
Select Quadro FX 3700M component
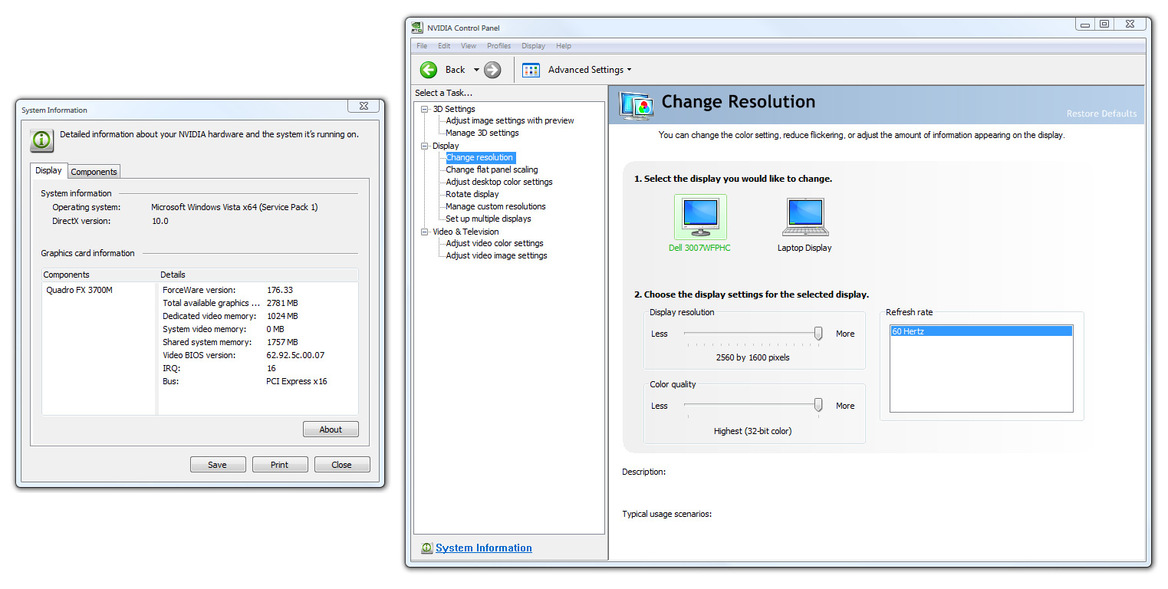coord(80,290)
